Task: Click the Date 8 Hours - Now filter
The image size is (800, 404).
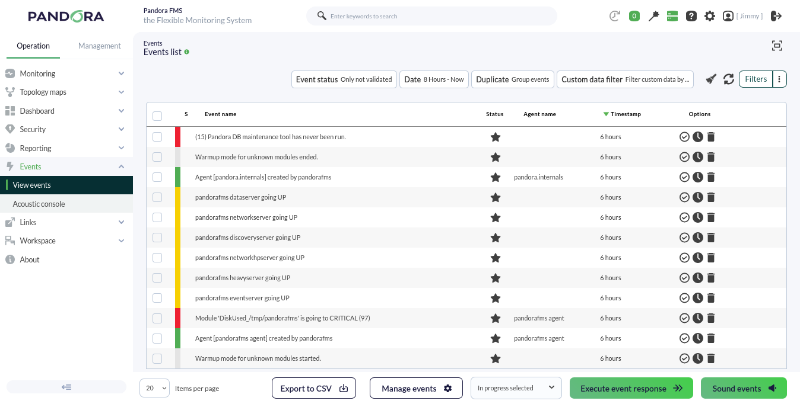Action: 434,80
